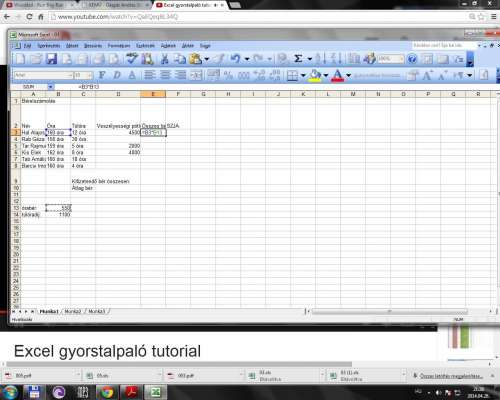Click the Undo arrow icon

tap(235, 59)
